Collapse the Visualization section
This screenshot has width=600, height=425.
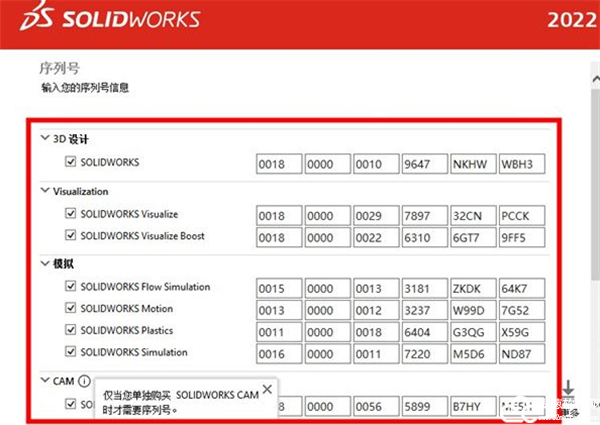click(45, 190)
